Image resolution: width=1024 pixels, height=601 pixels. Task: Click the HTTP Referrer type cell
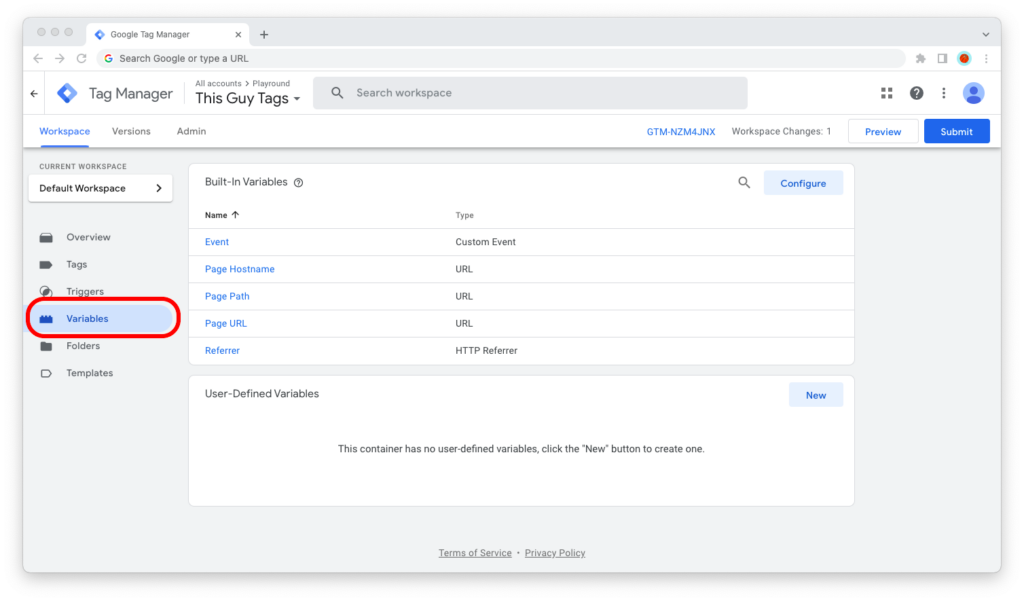click(x=486, y=351)
